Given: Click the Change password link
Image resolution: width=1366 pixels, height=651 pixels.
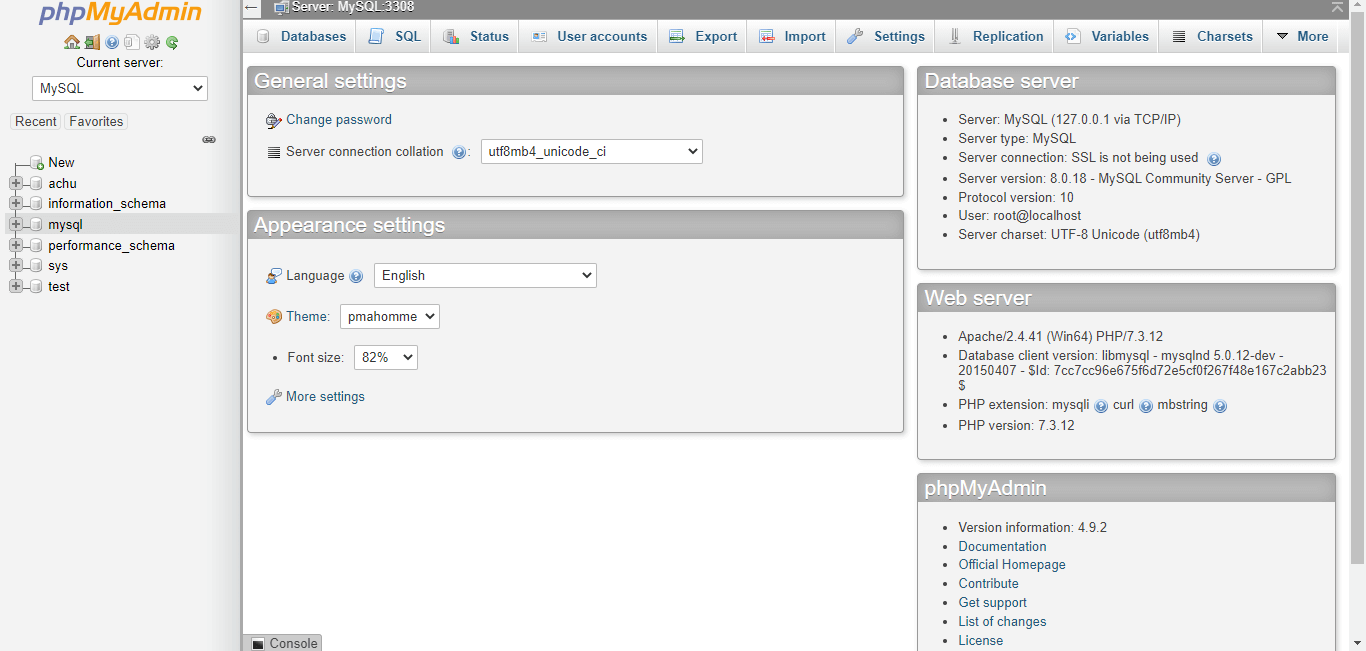Looking at the screenshot, I should (338, 120).
